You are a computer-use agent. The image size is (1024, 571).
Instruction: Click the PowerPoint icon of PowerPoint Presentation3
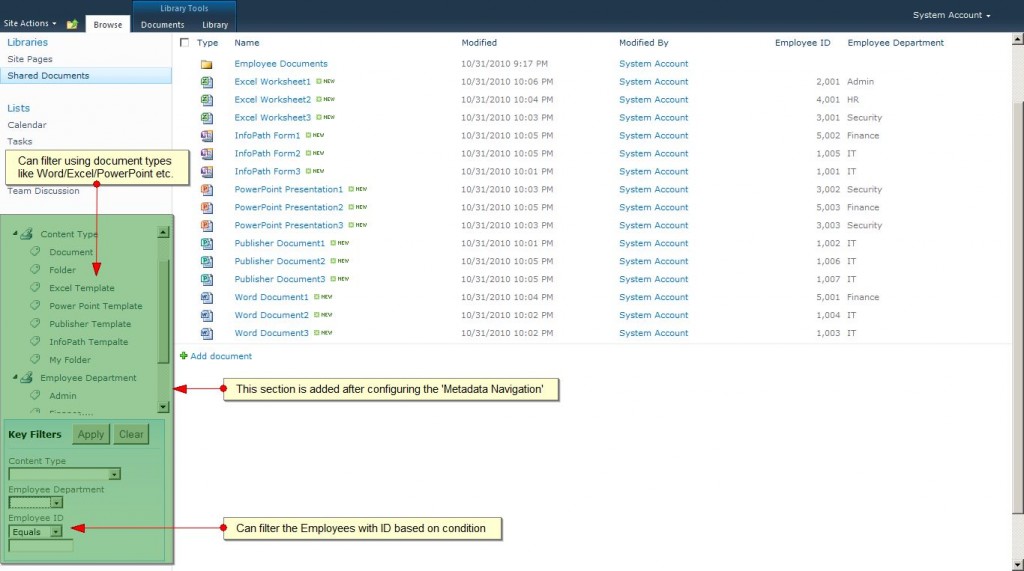(206, 225)
